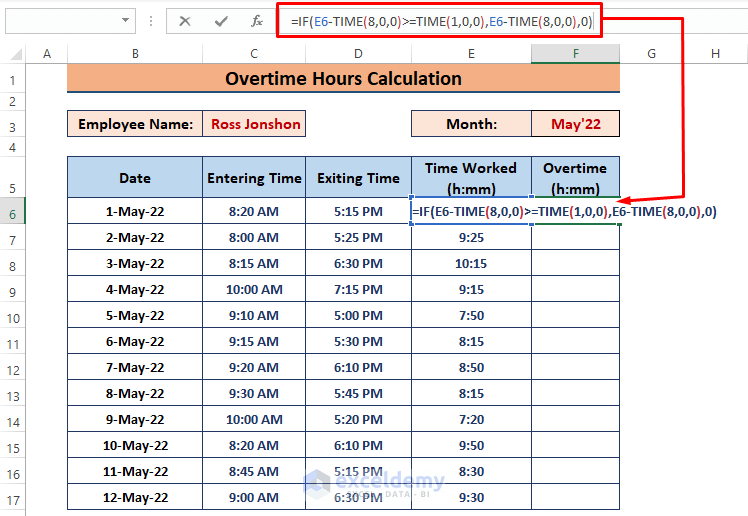
Task: Select the 9:00 AM entering time cell
Action: 254,497
